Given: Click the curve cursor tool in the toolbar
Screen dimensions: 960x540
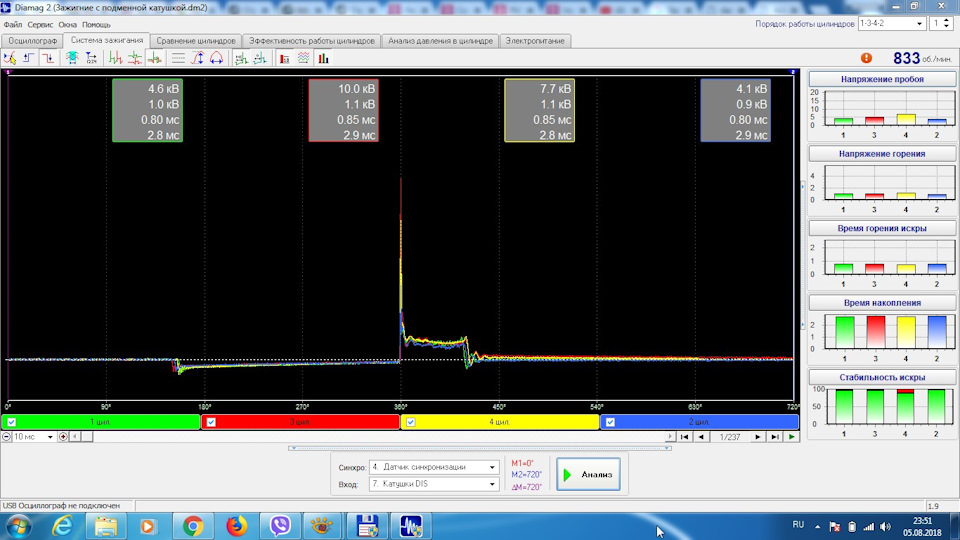Looking at the screenshot, I should 10,58.
